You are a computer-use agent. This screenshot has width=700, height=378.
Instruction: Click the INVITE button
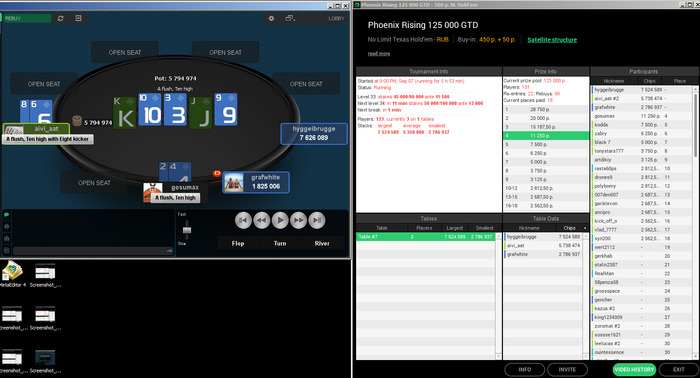pos(567,370)
